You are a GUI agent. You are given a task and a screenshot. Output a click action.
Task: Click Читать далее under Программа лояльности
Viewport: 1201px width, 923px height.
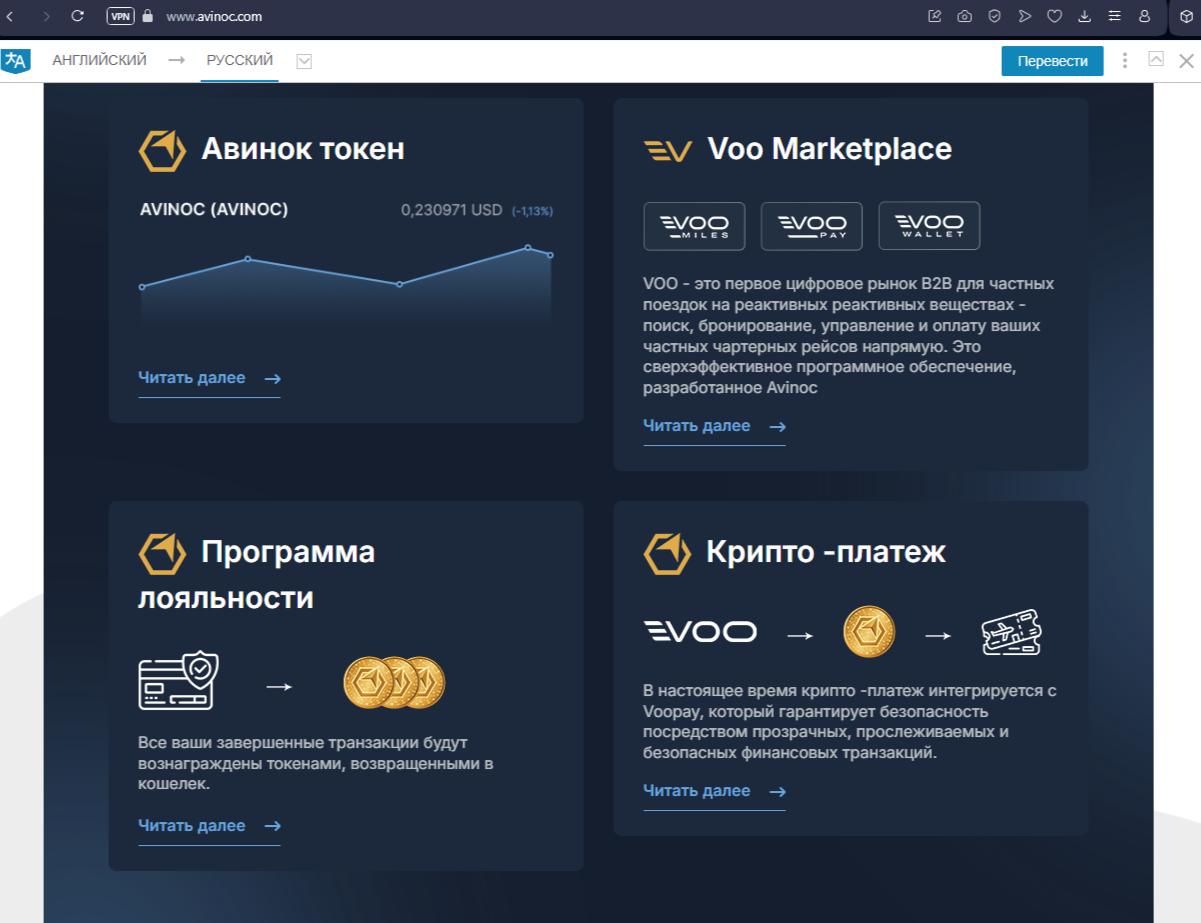point(209,826)
